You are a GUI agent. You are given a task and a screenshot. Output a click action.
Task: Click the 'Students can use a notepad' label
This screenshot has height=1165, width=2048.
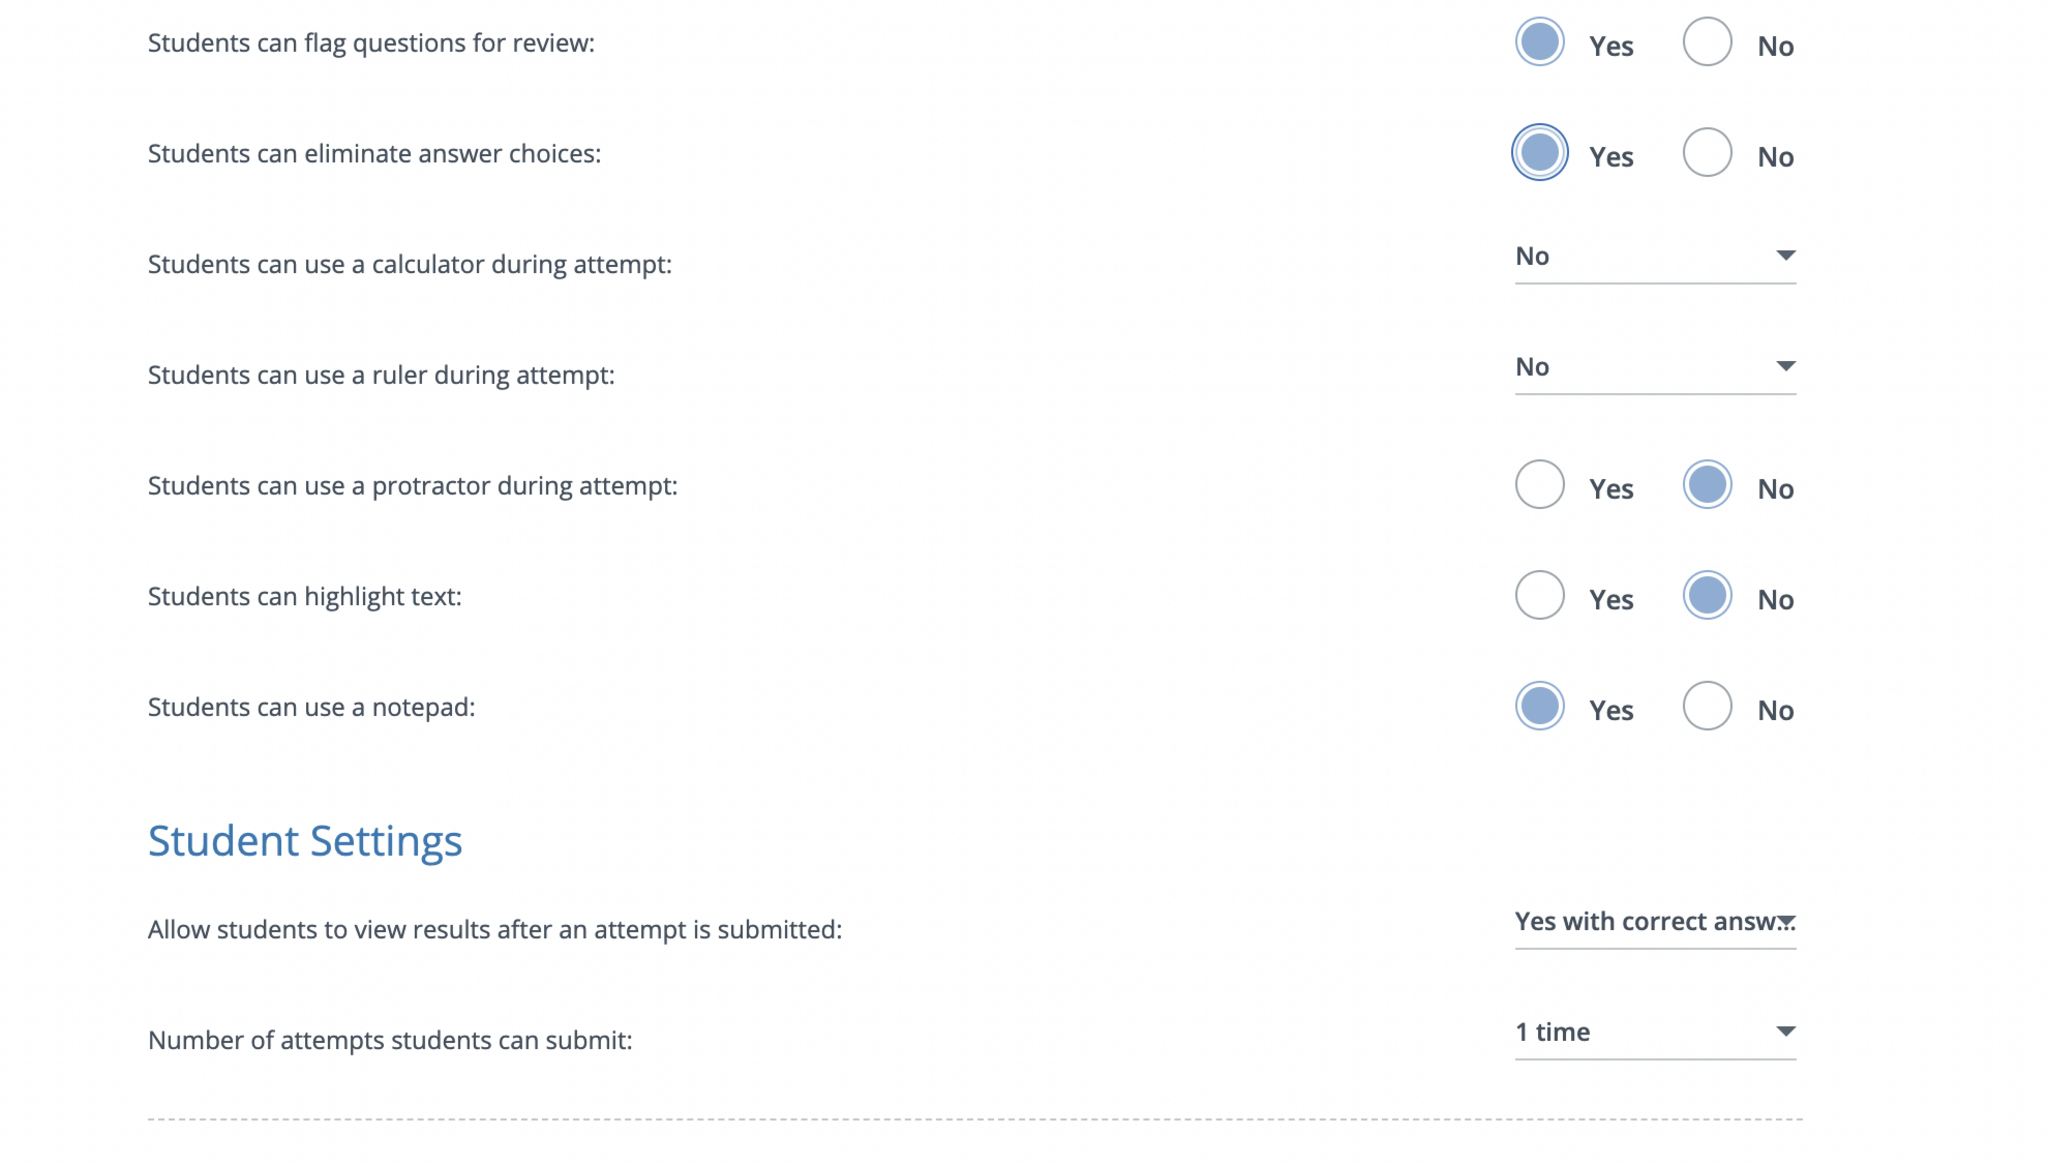pyautogui.click(x=311, y=708)
